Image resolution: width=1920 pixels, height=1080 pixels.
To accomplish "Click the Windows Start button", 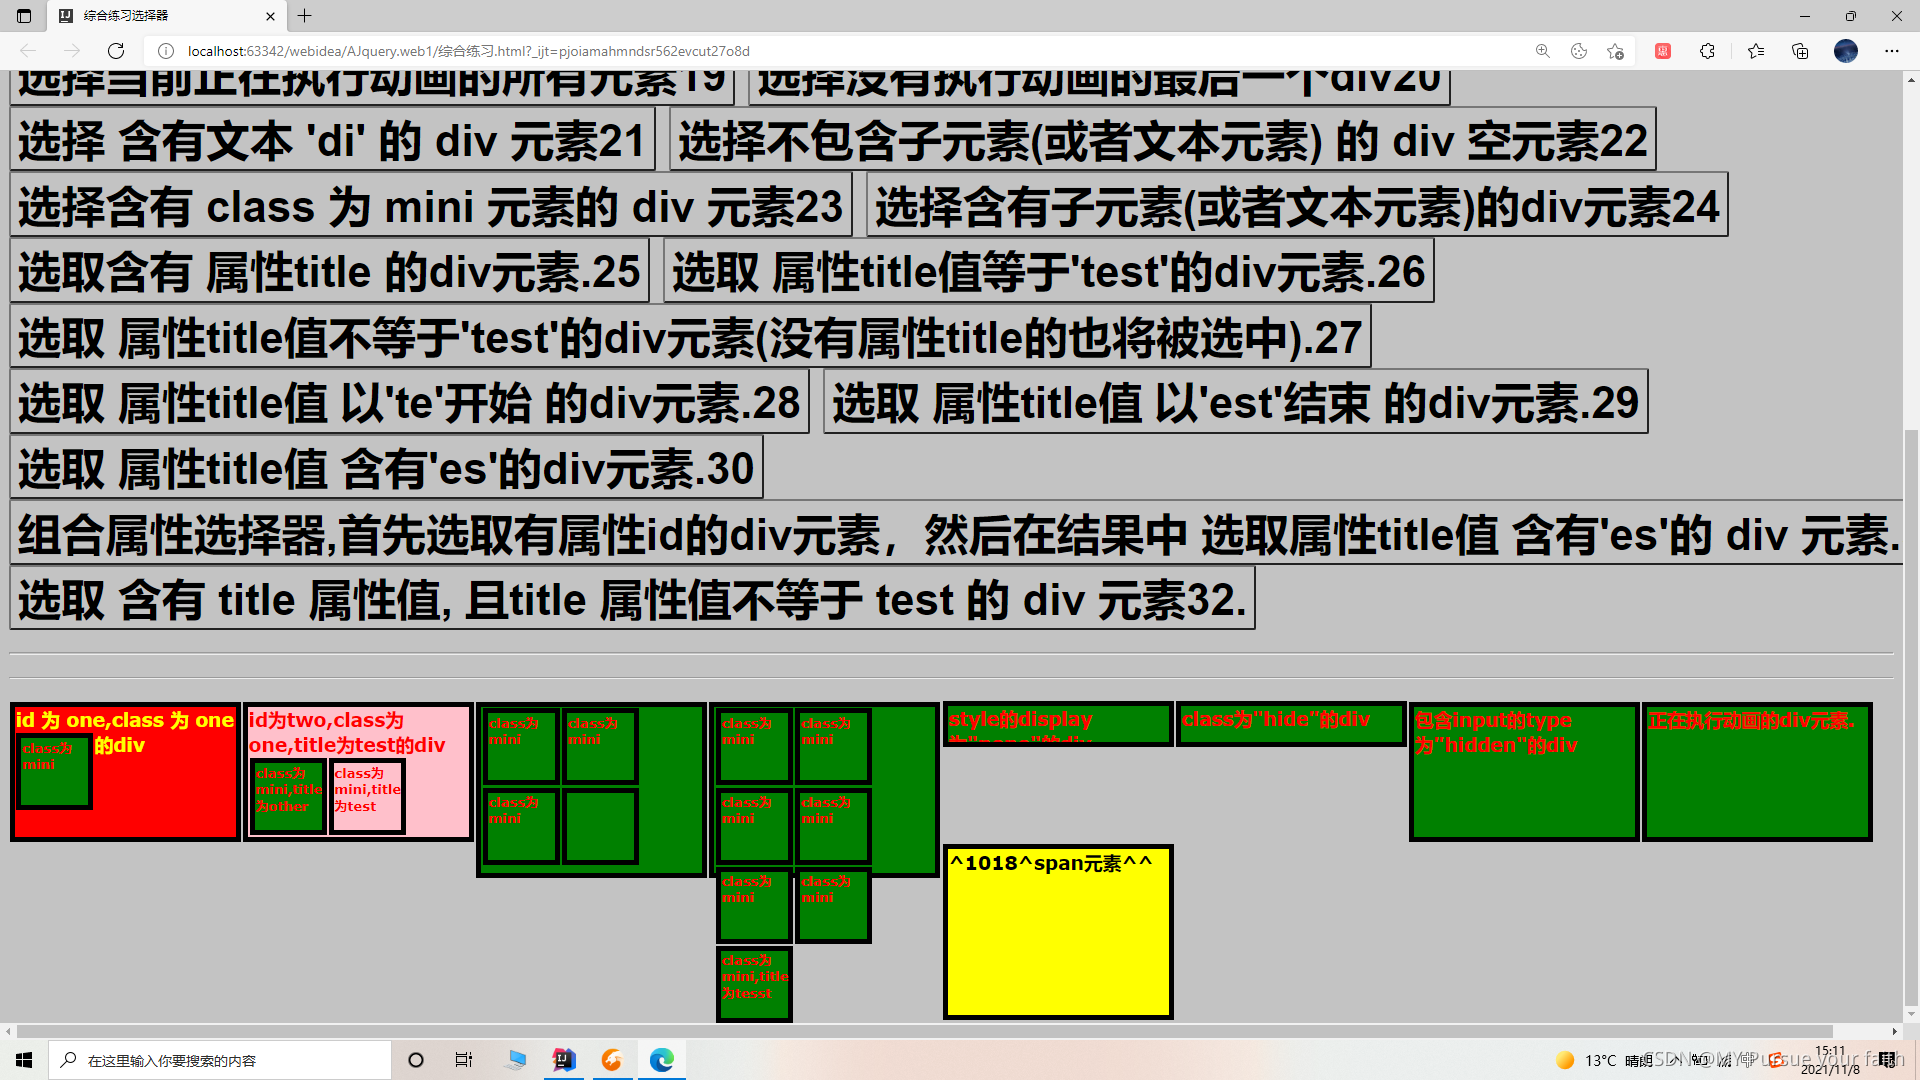I will pyautogui.click(x=24, y=1060).
